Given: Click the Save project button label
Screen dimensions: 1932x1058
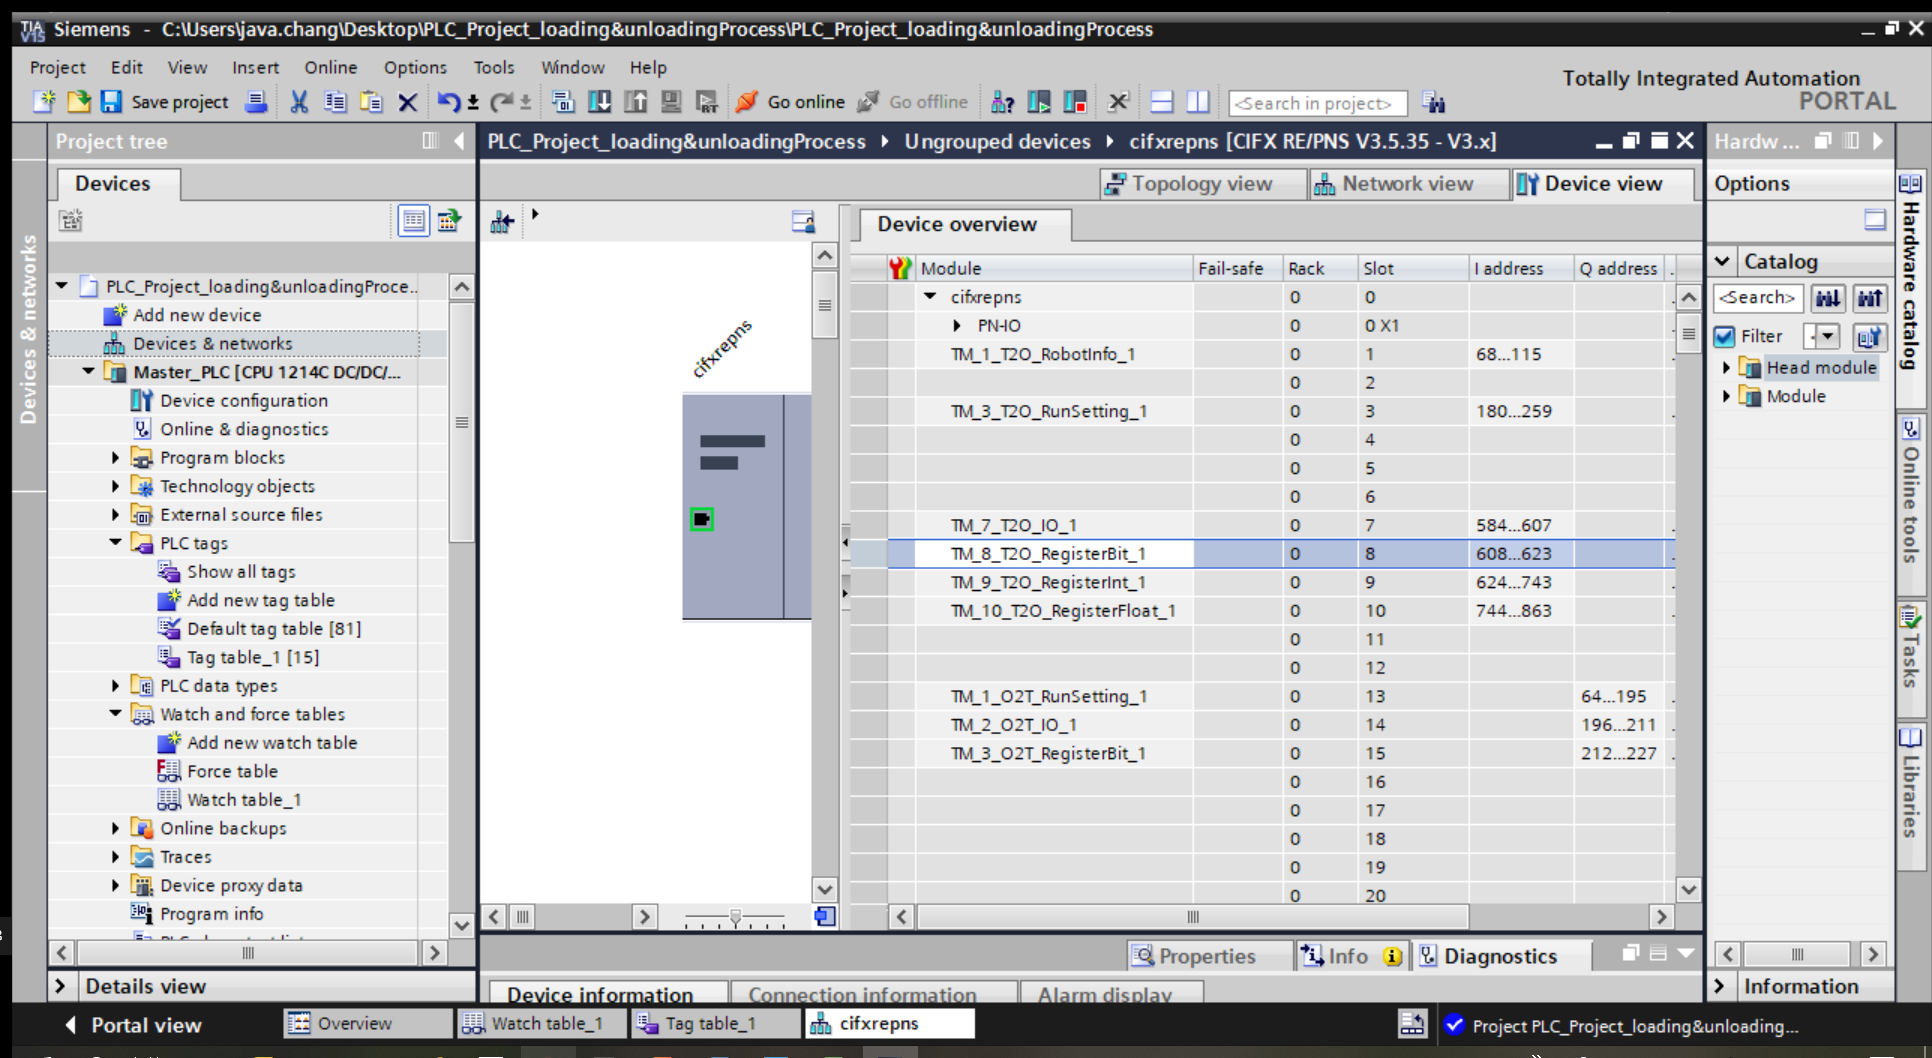Looking at the screenshot, I should point(180,102).
